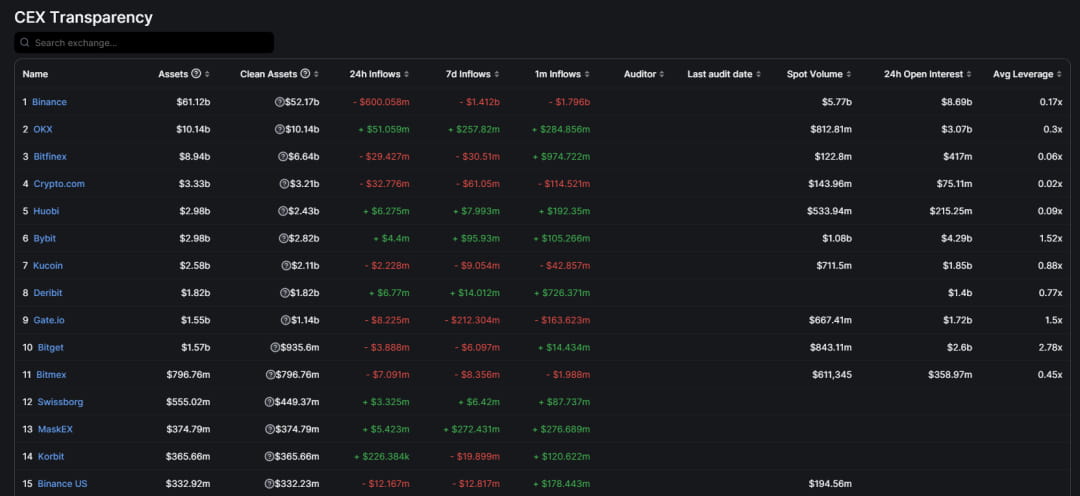Select Binance US spot volume $194.56m
The width and height of the screenshot is (1080, 496).
pyautogui.click(x=831, y=484)
